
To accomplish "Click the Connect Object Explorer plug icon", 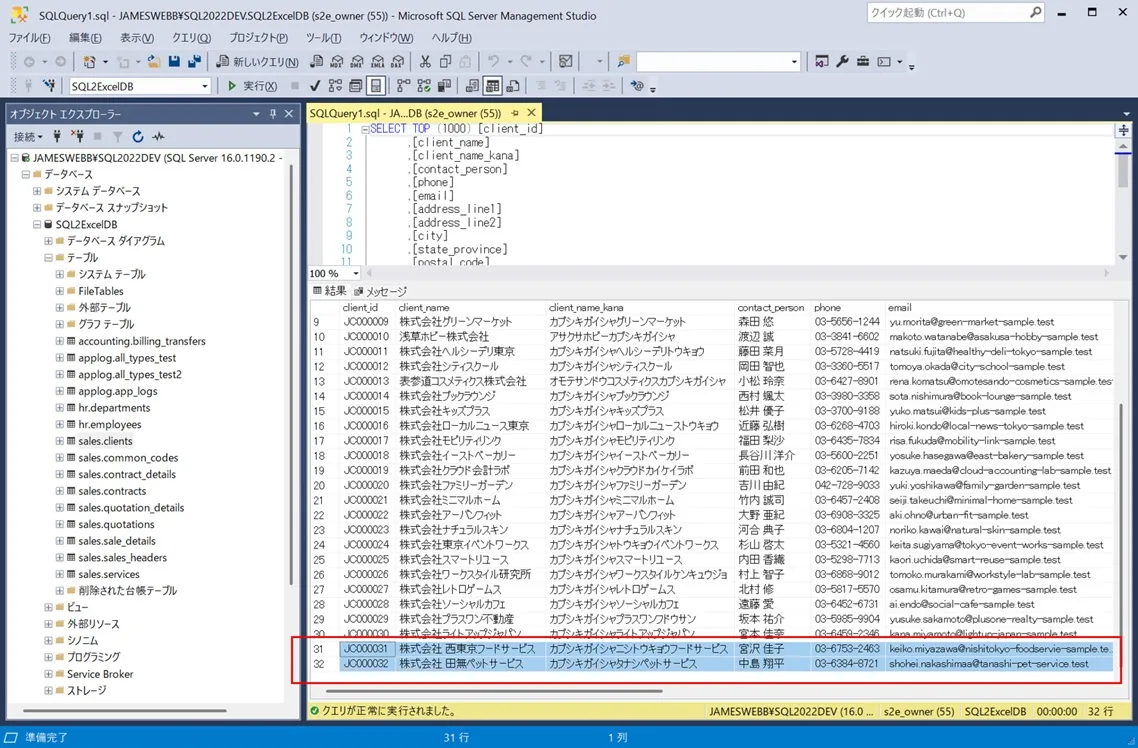I will (57, 136).
